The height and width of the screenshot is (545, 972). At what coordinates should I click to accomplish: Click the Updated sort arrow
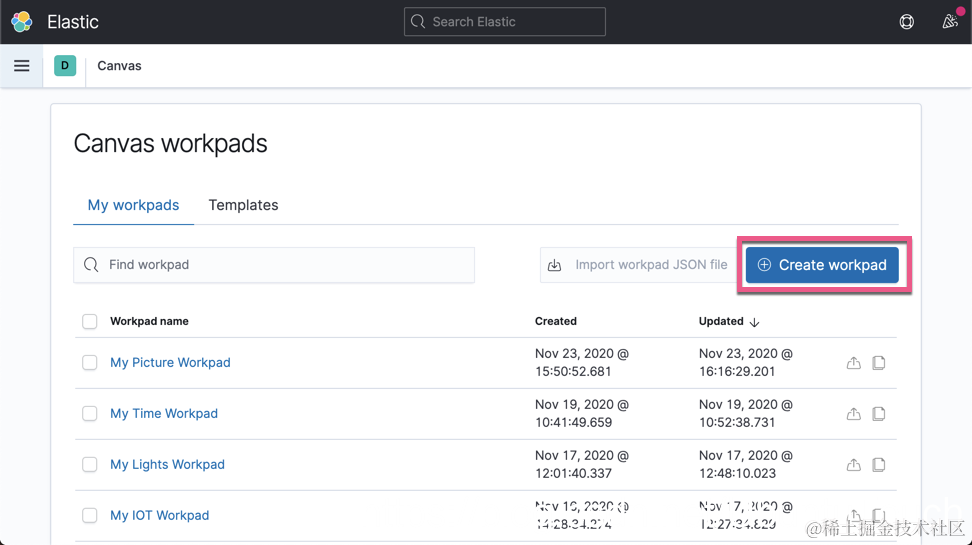[x=754, y=322]
